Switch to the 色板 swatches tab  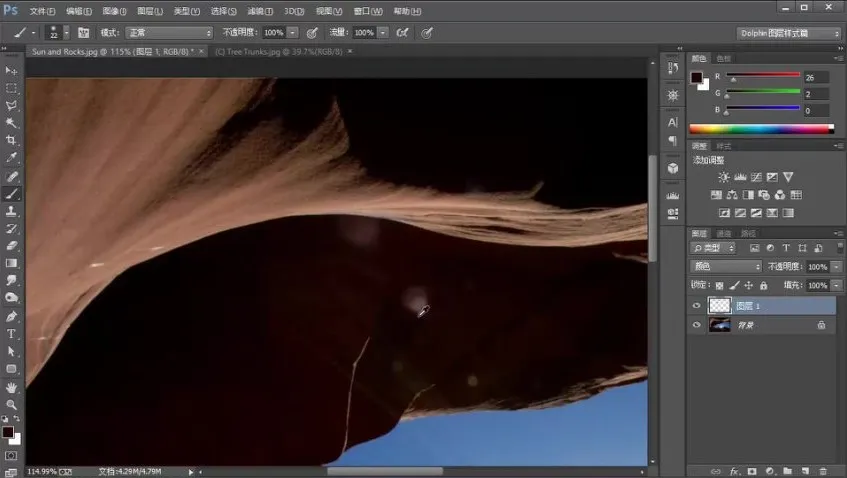click(723, 59)
